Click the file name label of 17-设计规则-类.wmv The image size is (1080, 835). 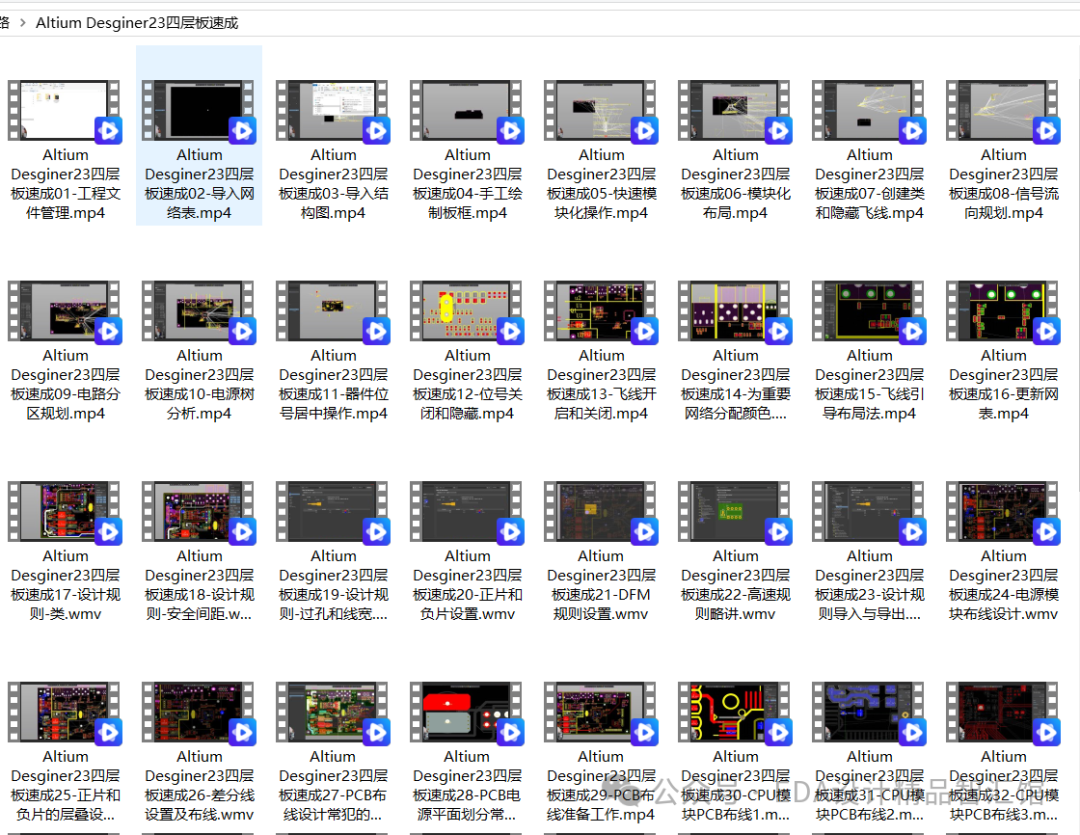(x=65, y=585)
